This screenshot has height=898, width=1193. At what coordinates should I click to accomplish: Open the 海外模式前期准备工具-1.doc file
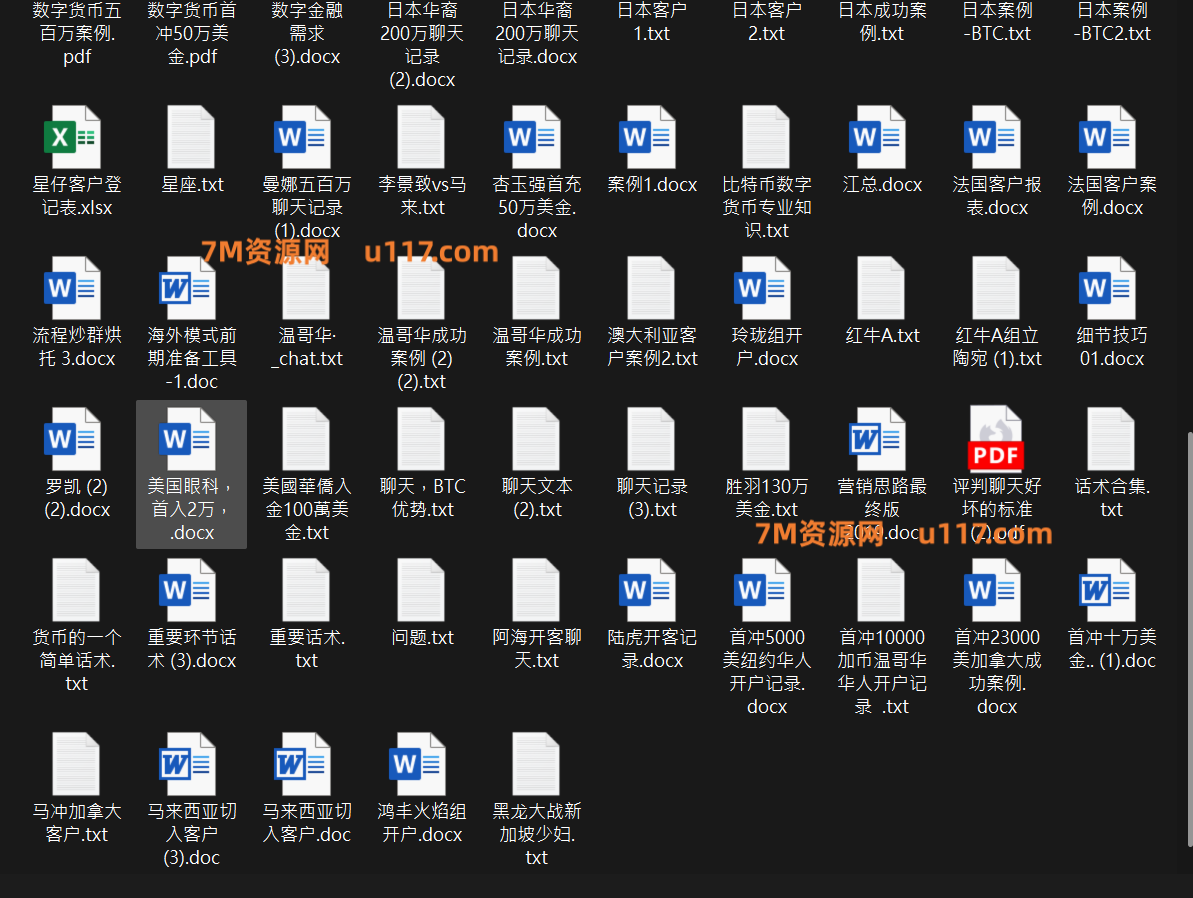(192, 289)
